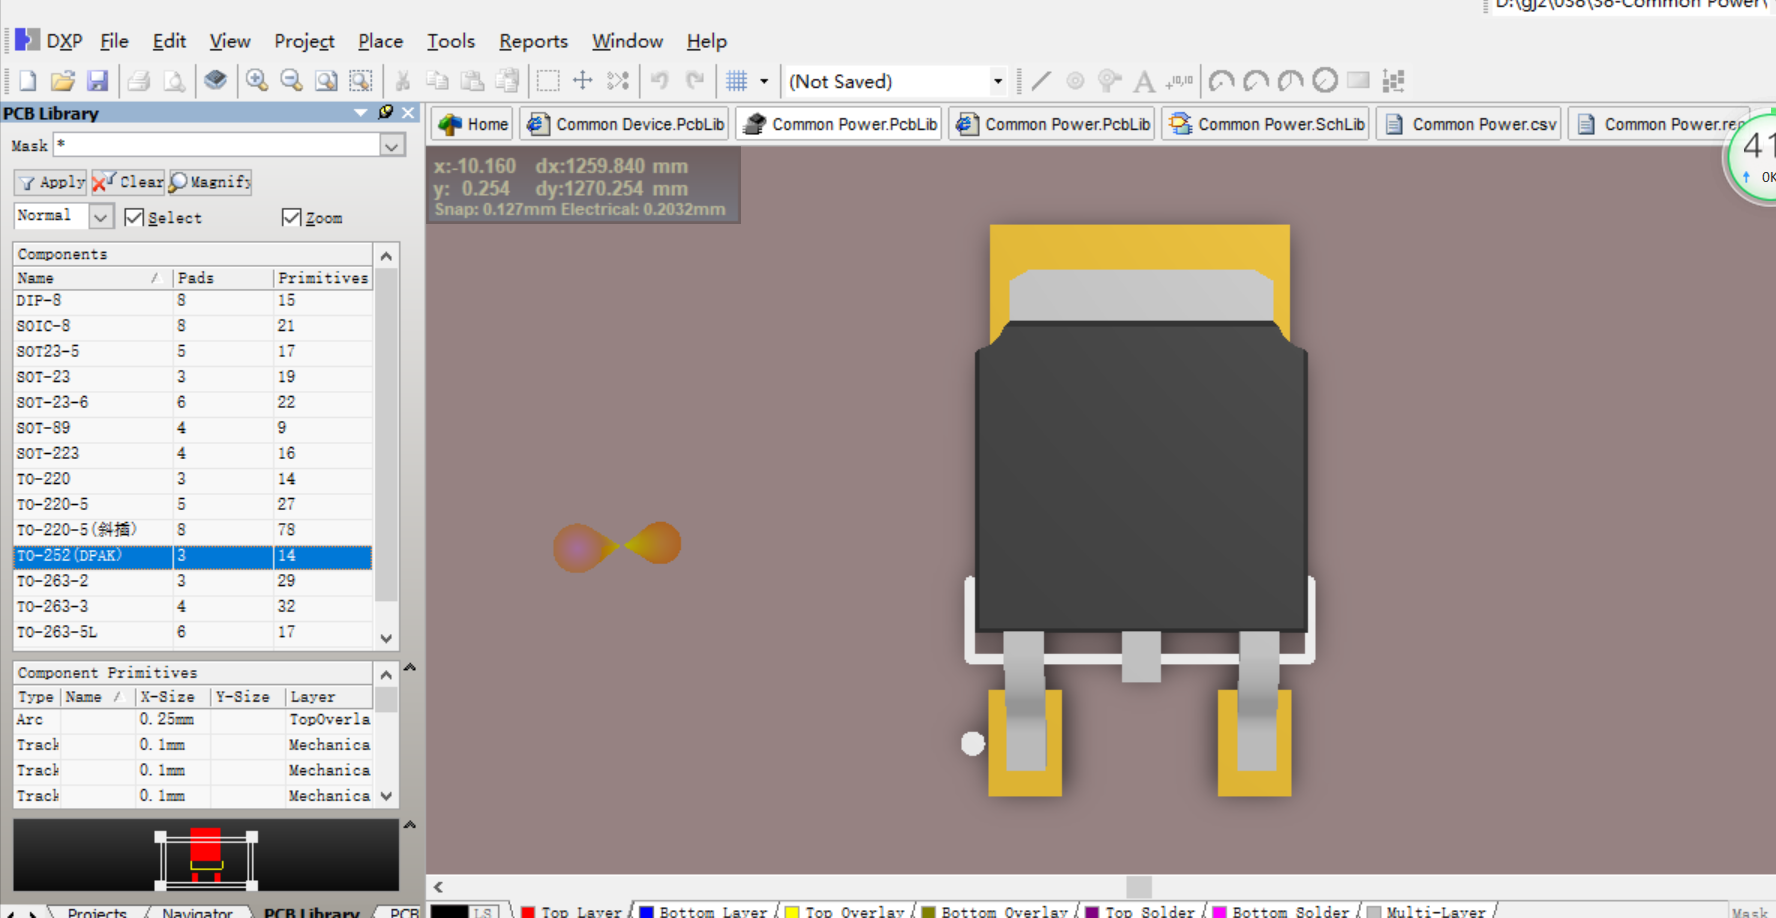Select the Place Fill rectangle tool
This screenshot has width=1776, height=918.
pos(1358,81)
